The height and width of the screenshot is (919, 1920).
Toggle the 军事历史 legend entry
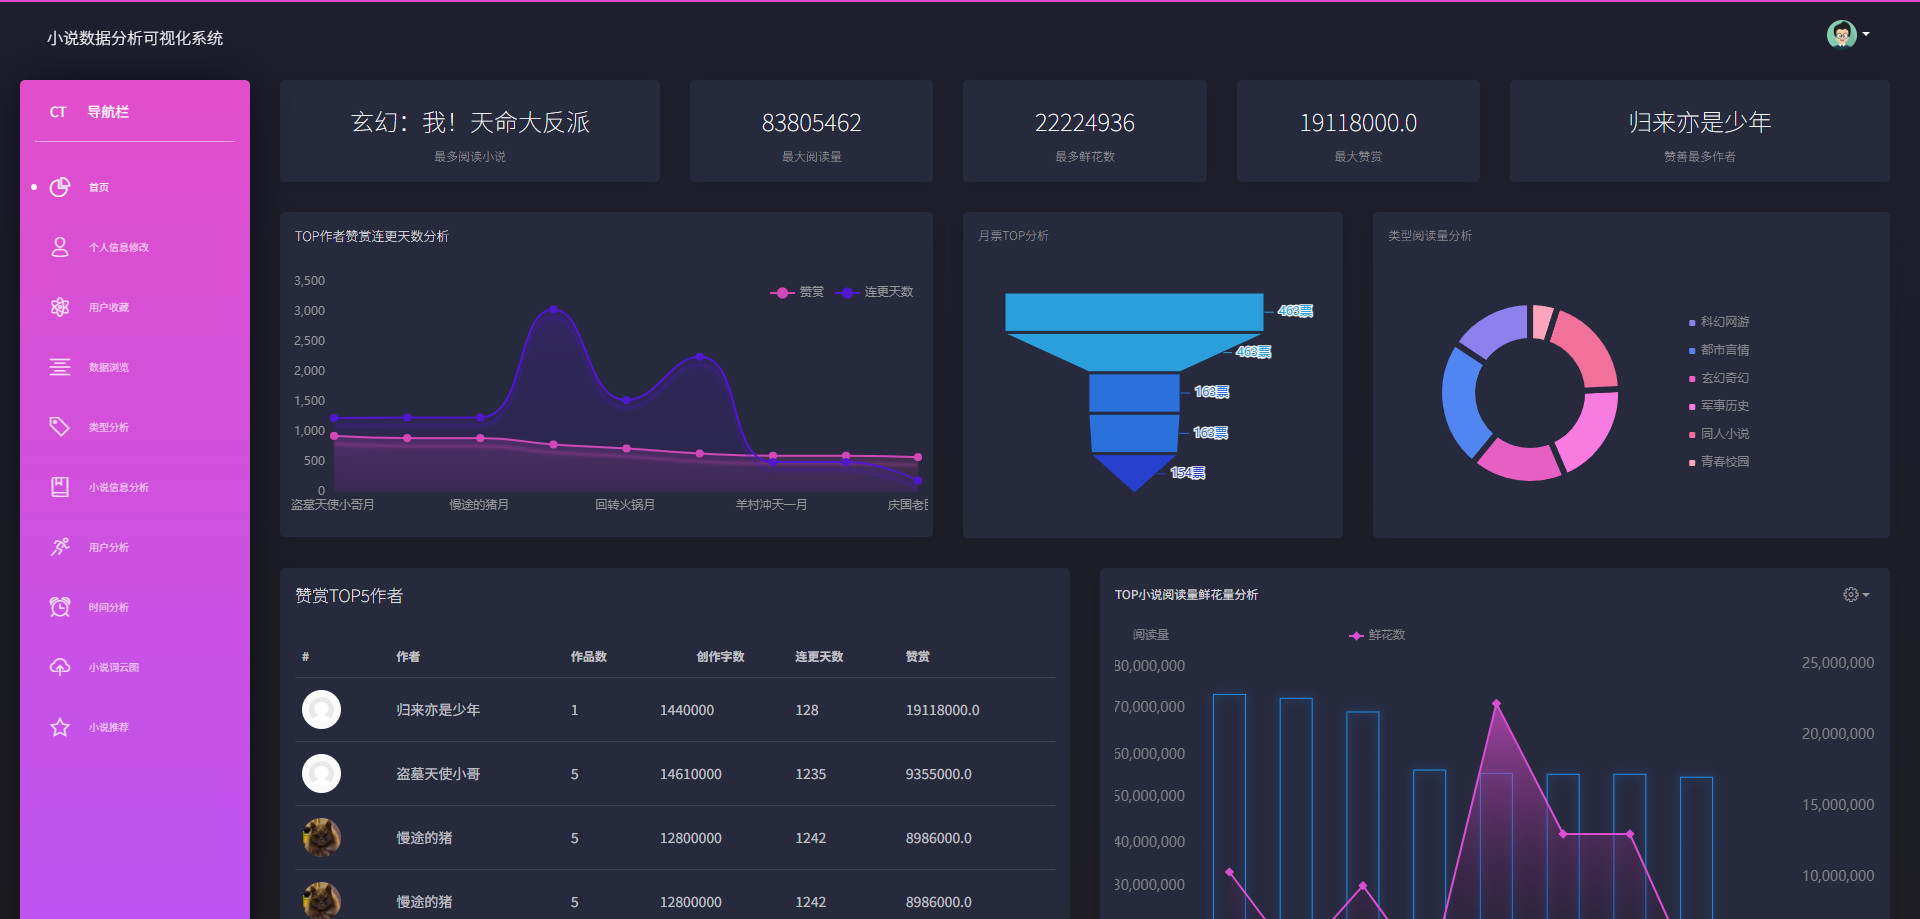(x=1719, y=406)
